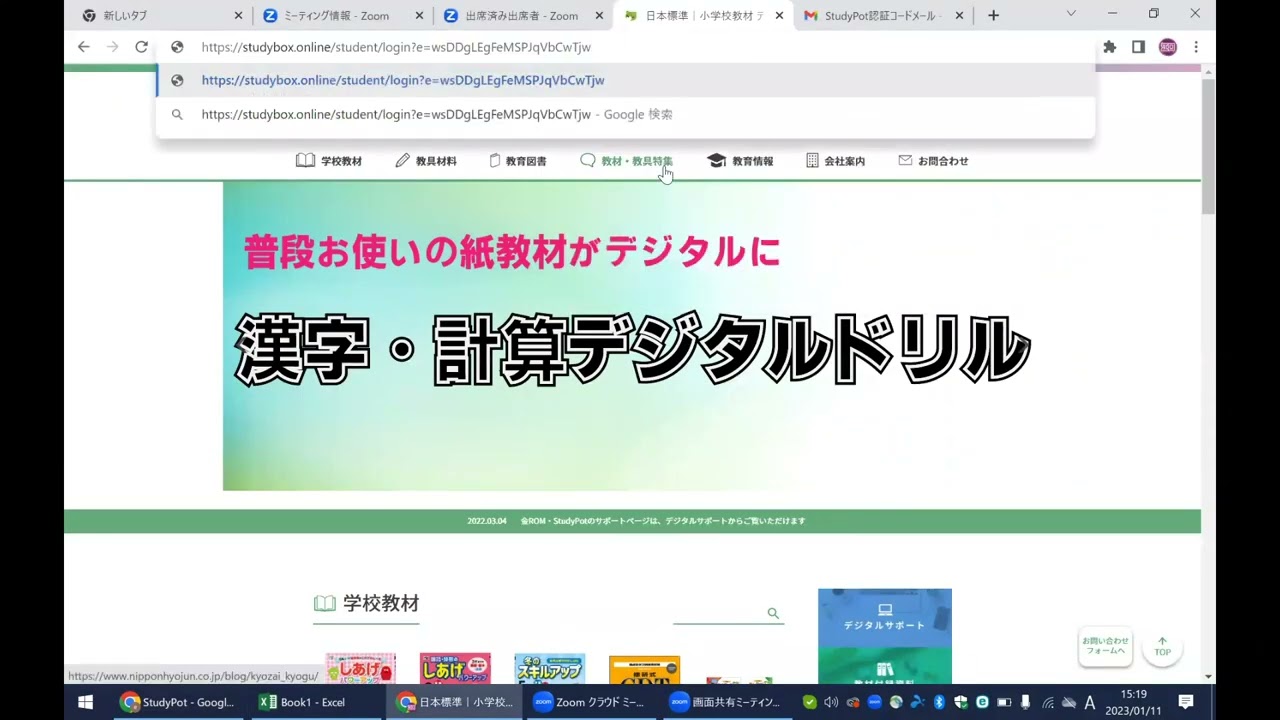Open 日本標準 Chrome taskbar item
Viewport: 1280px width, 720px height.
[455, 702]
